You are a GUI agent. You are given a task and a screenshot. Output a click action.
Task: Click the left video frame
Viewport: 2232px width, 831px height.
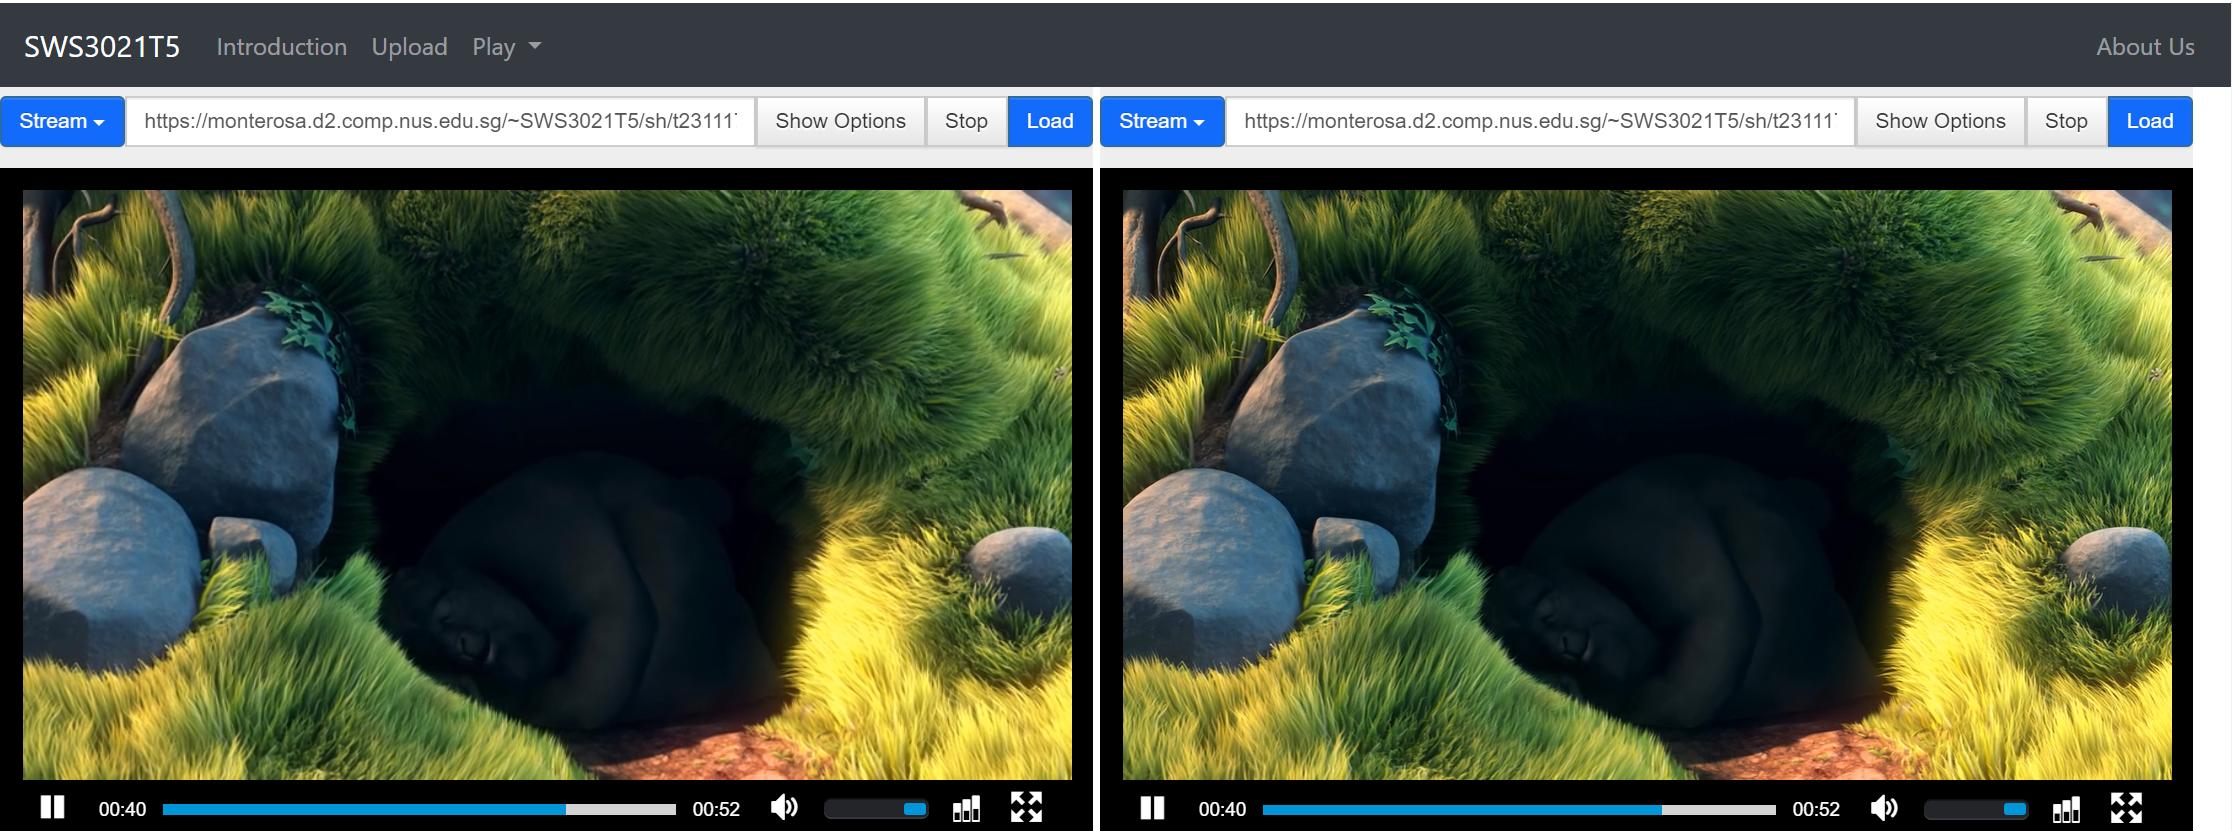point(547,485)
